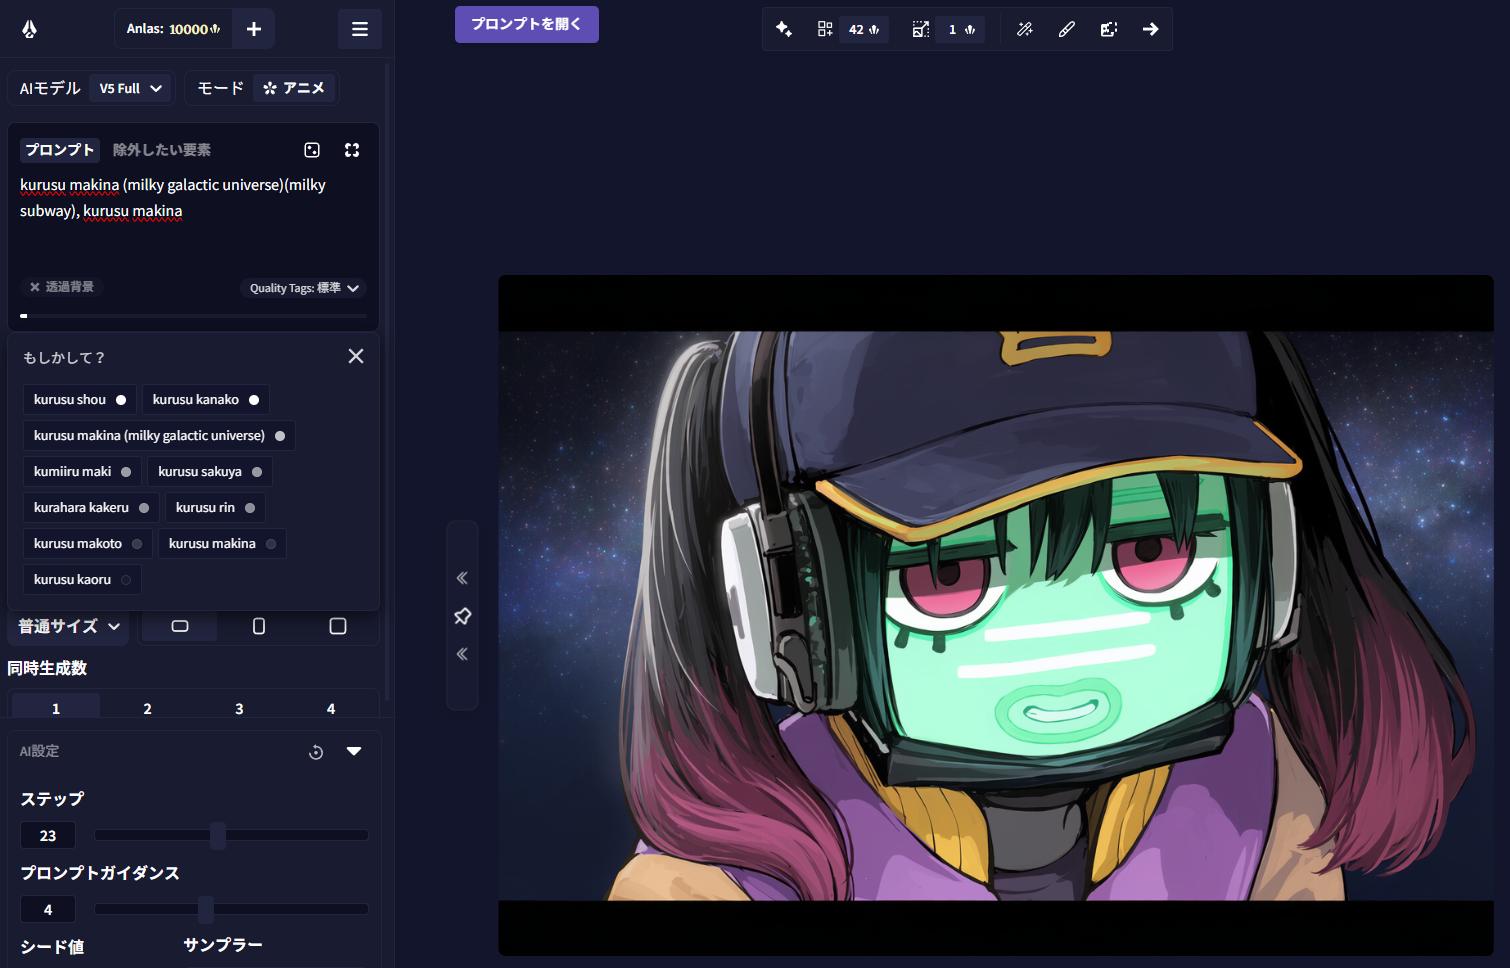Screen dimensions: 1510x968
Task: Set 同時生成数 to 2
Action: (147, 708)
